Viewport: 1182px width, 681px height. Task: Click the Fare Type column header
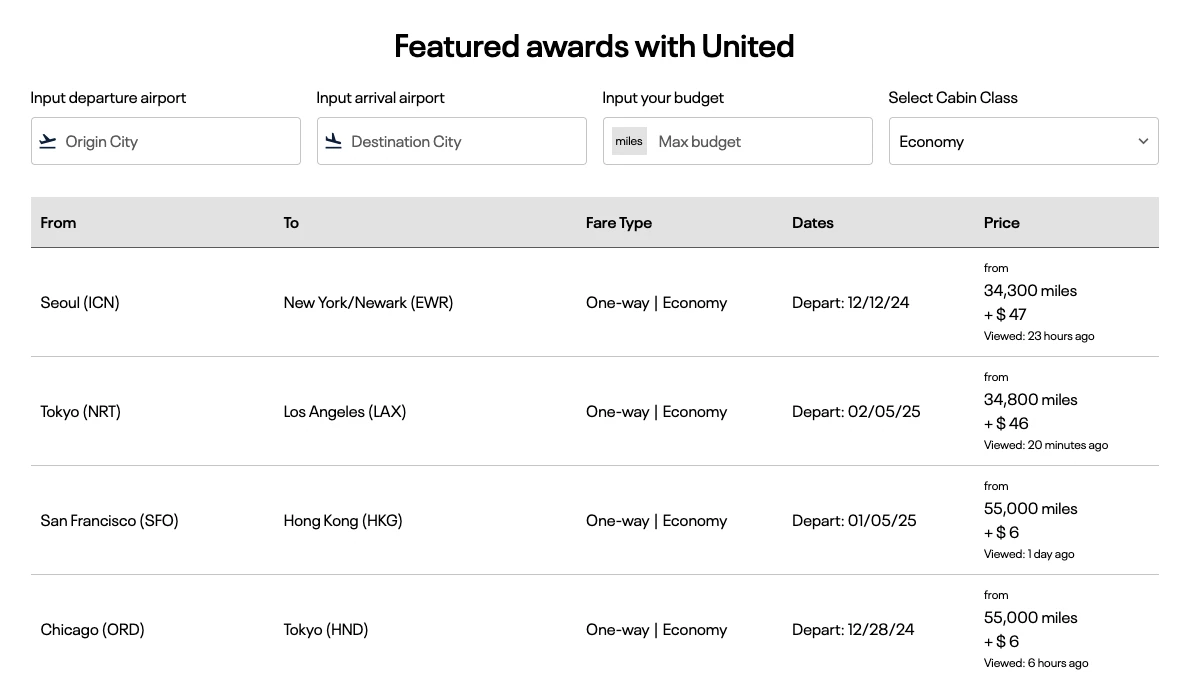tap(619, 222)
